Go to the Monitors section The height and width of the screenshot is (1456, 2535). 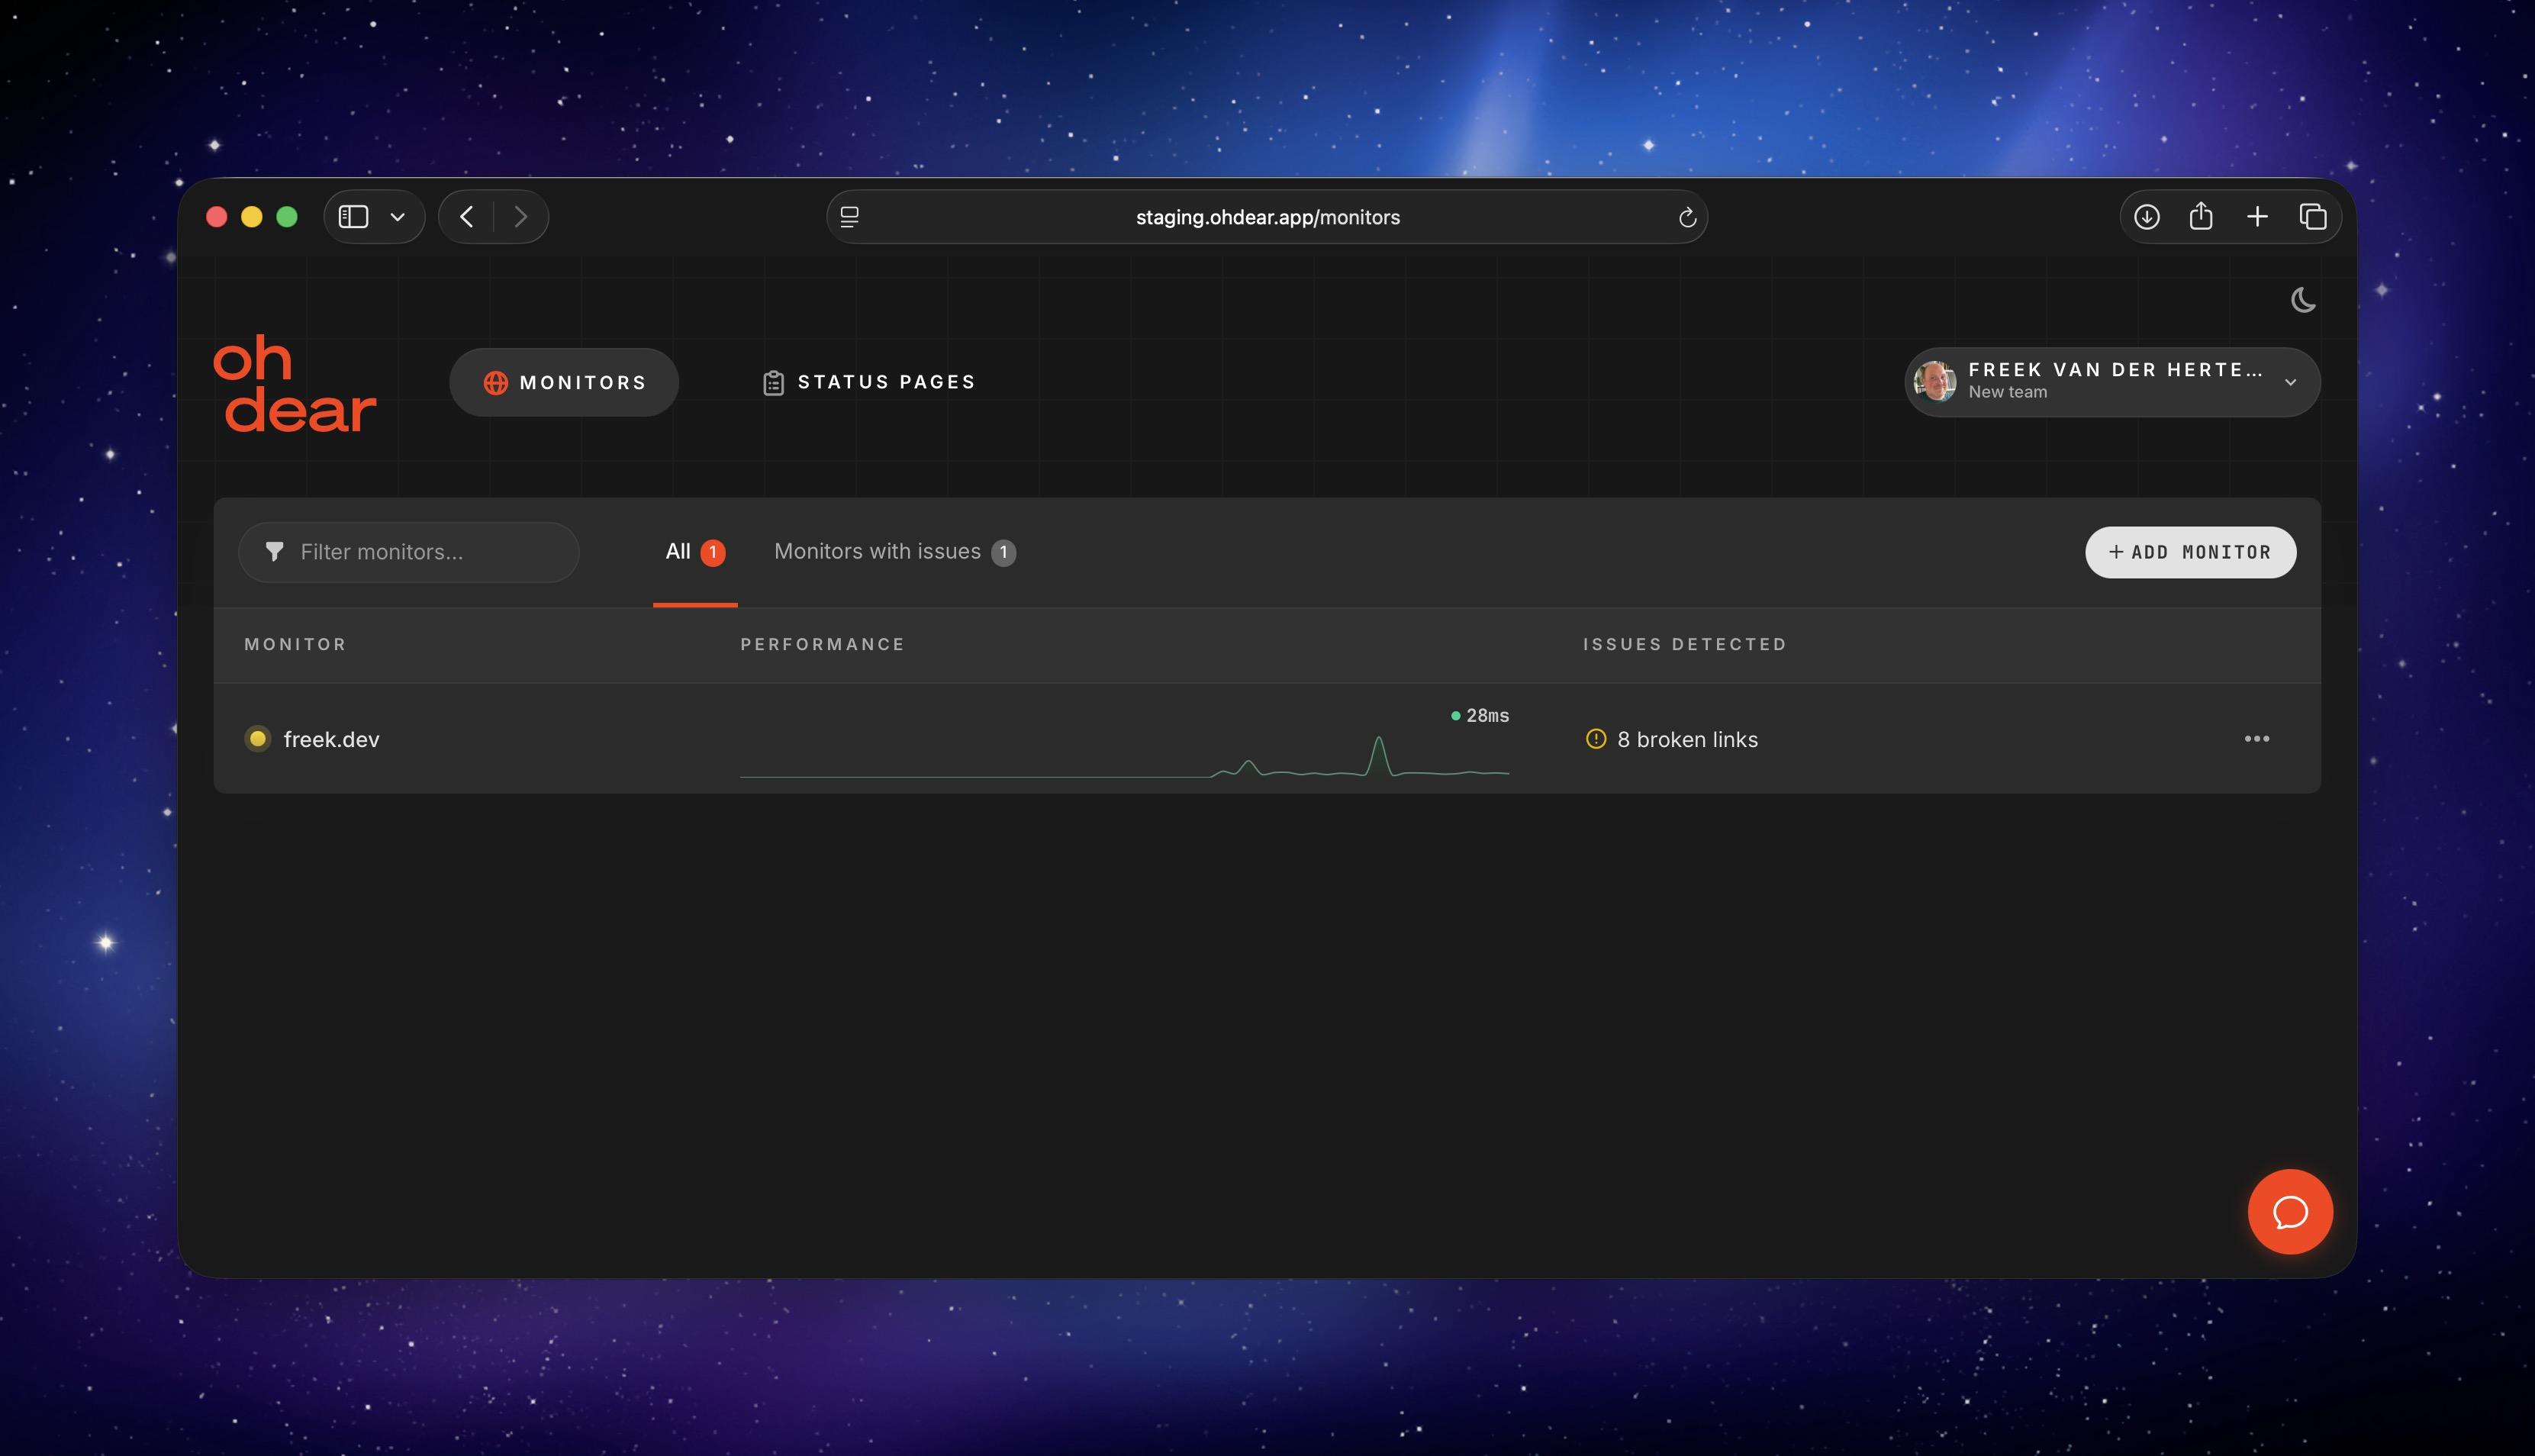(564, 382)
